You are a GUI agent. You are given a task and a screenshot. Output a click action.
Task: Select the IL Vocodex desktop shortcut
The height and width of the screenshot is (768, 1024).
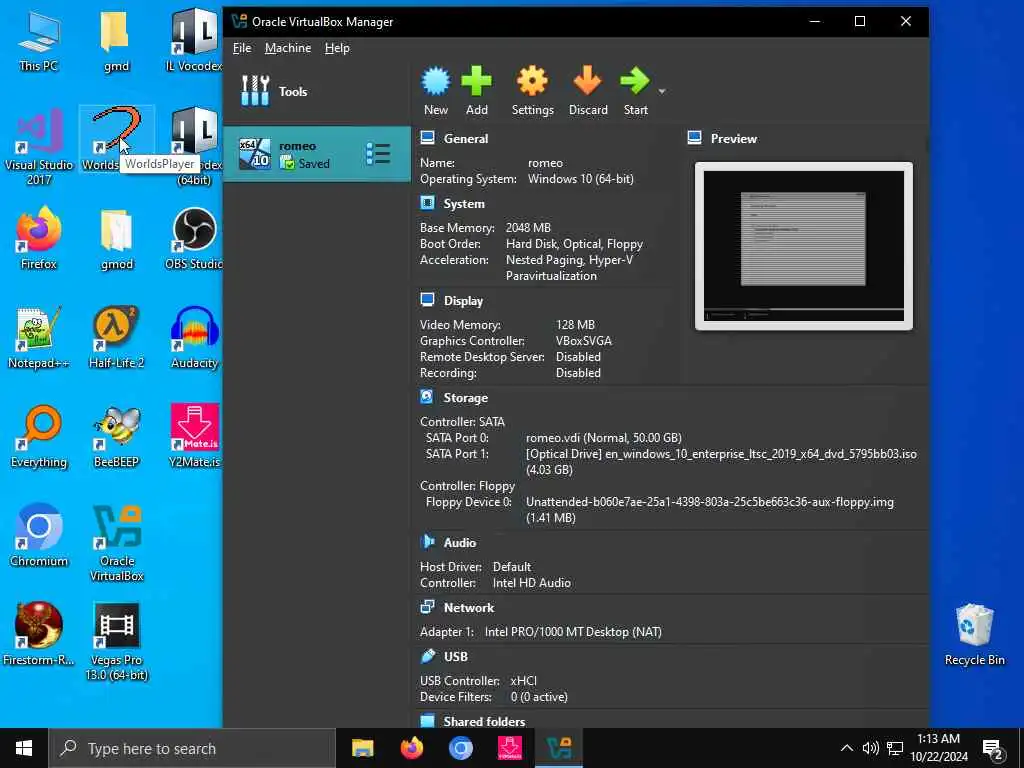click(x=194, y=42)
